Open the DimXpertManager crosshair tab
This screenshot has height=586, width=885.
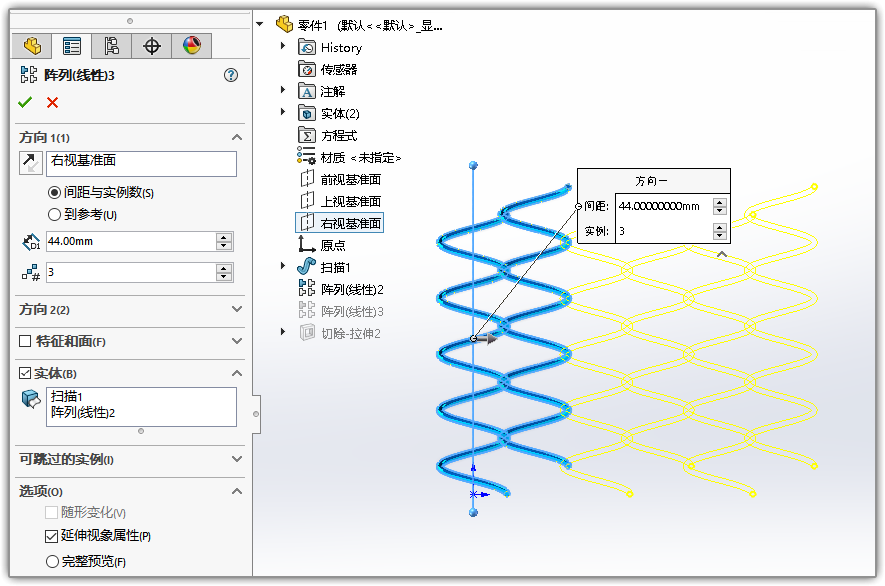[151, 46]
